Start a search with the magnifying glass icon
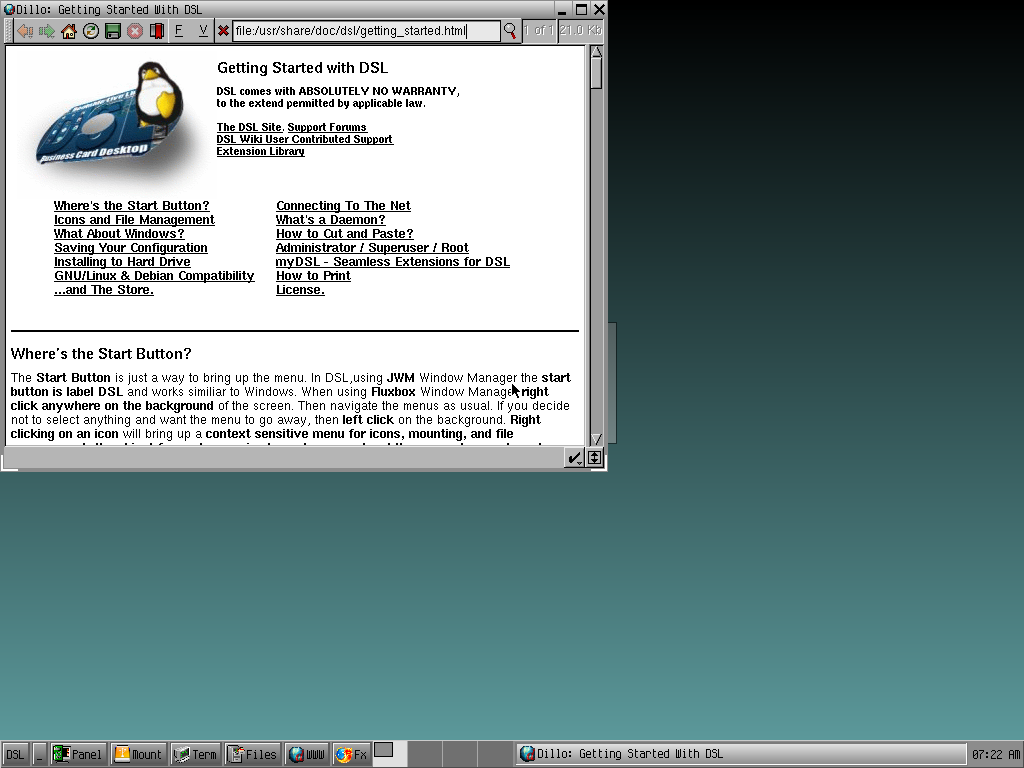This screenshot has height=768, width=1024. pyautogui.click(x=511, y=30)
